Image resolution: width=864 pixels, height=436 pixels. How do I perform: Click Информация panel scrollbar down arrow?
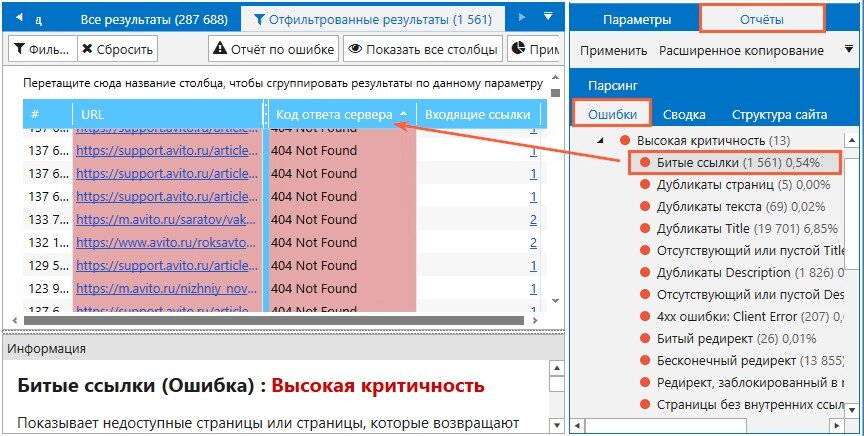point(557,426)
